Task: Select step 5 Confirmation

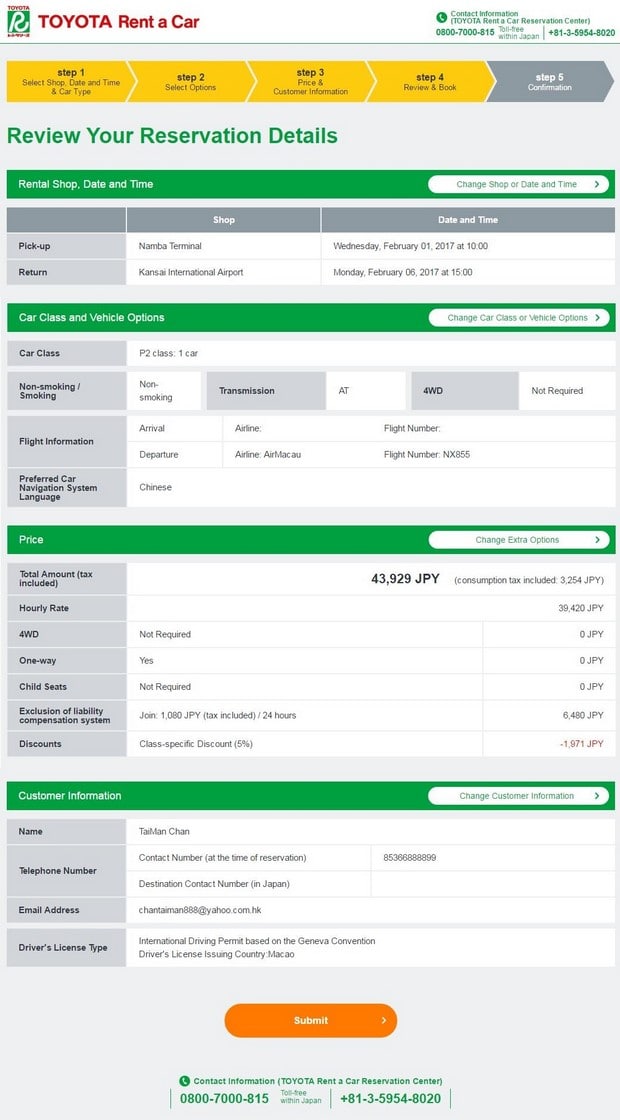Action: click(549, 82)
